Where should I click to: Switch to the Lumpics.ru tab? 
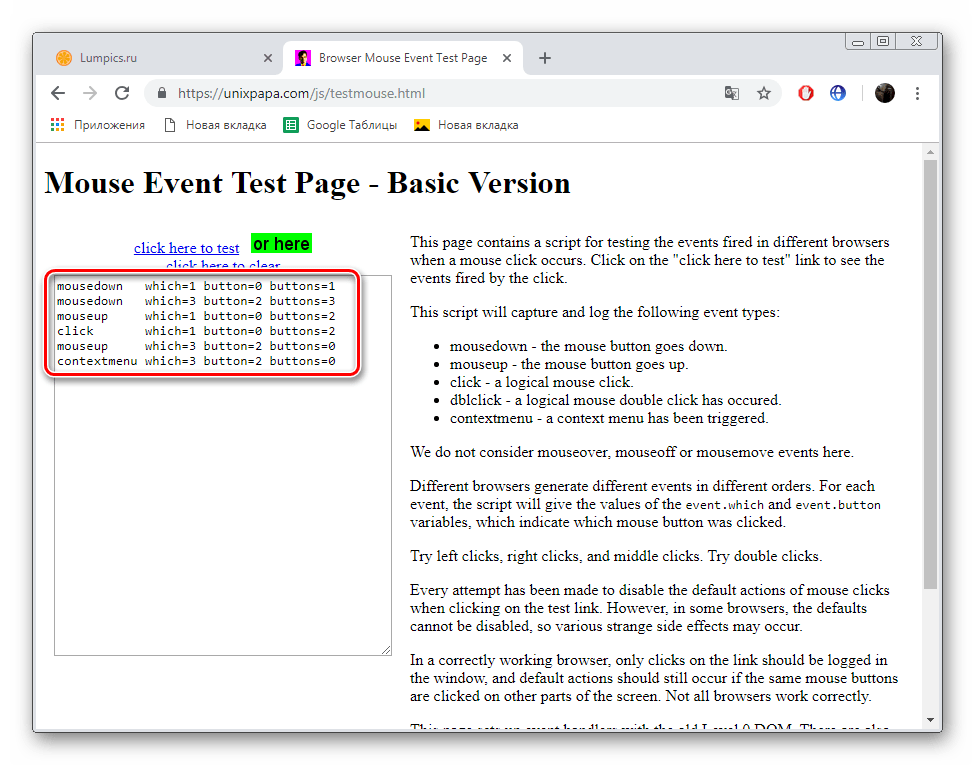[x=150, y=58]
